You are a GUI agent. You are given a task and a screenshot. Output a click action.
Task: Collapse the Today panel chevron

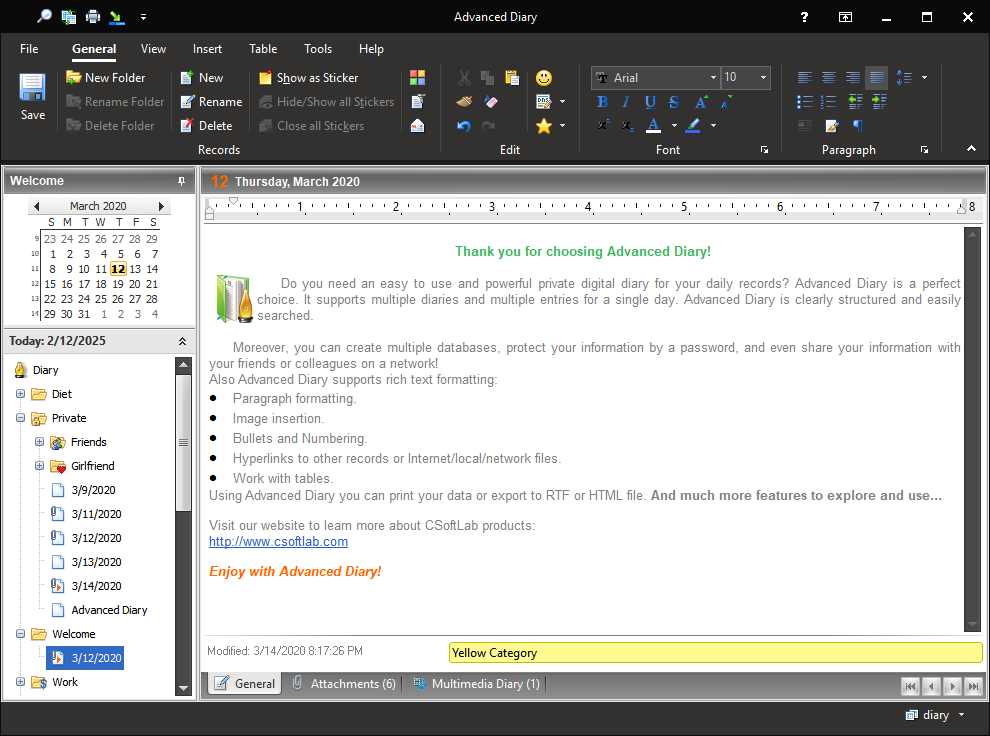click(182, 341)
